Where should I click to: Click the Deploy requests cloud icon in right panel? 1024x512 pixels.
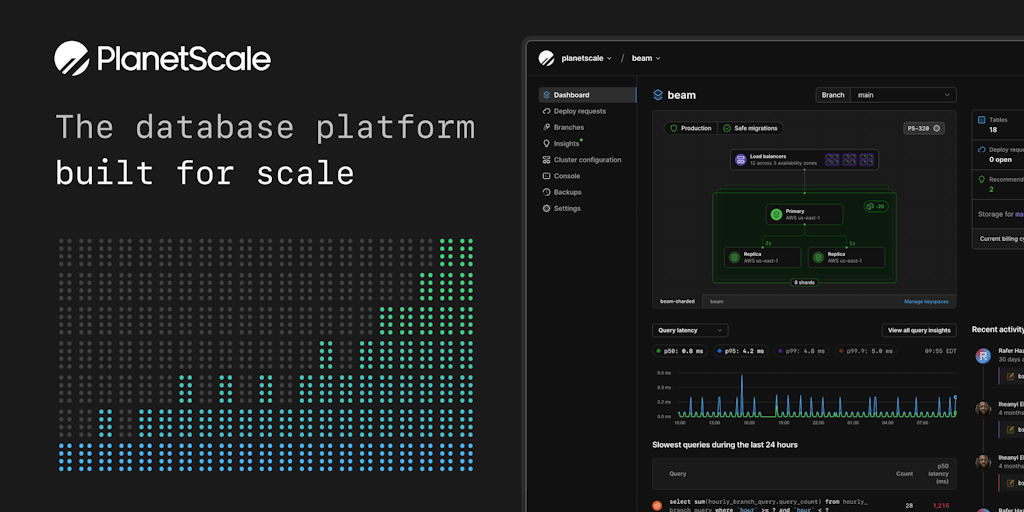point(981,150)
